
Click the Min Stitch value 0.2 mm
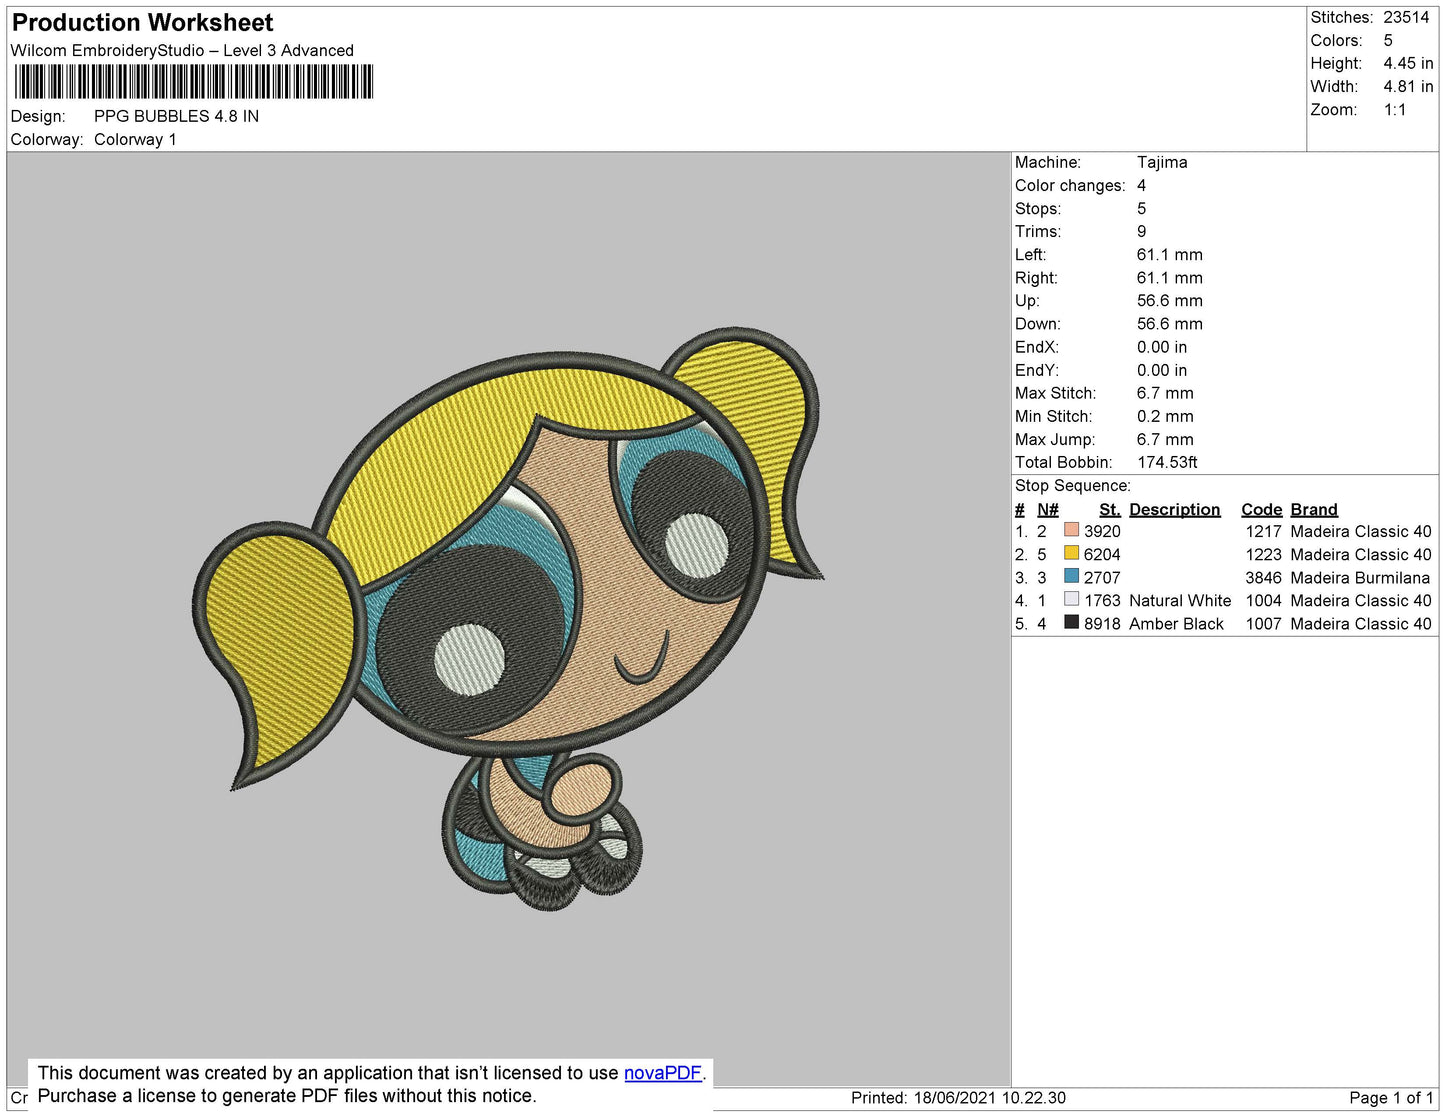coord(1165,416)
